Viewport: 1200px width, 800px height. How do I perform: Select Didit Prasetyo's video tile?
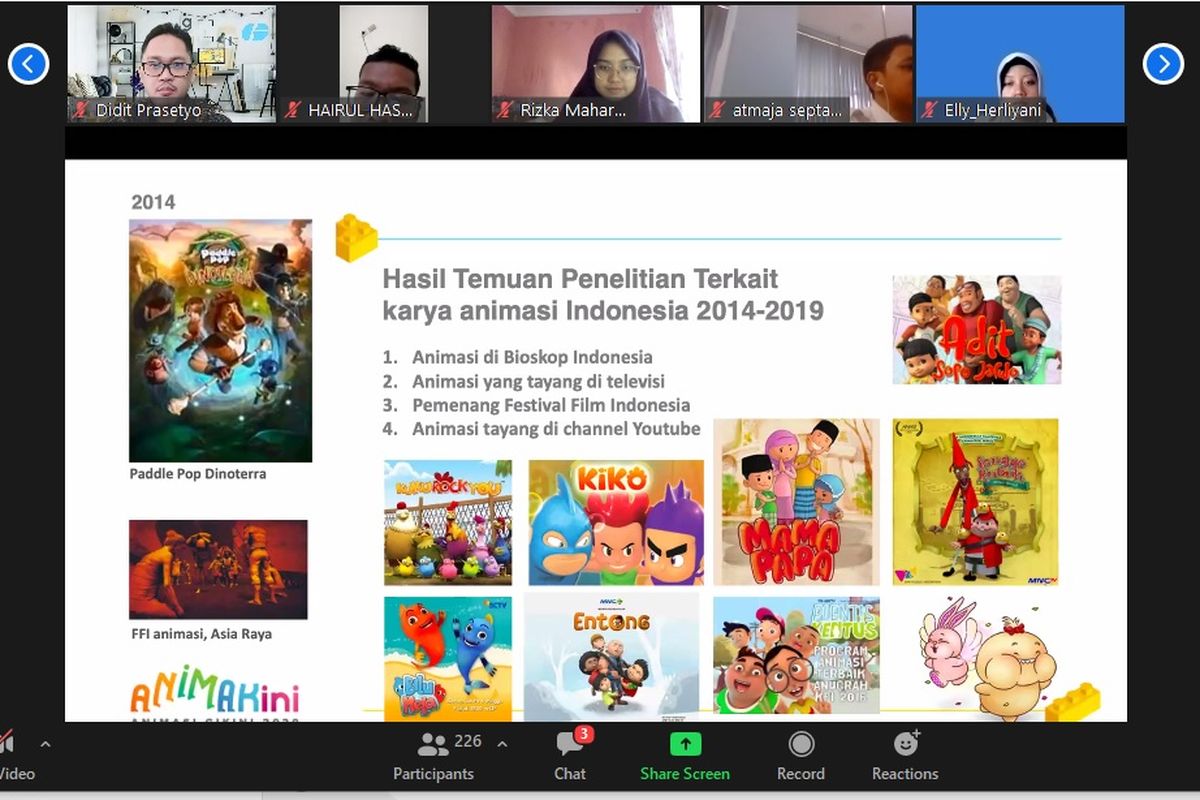coord(171,64)
